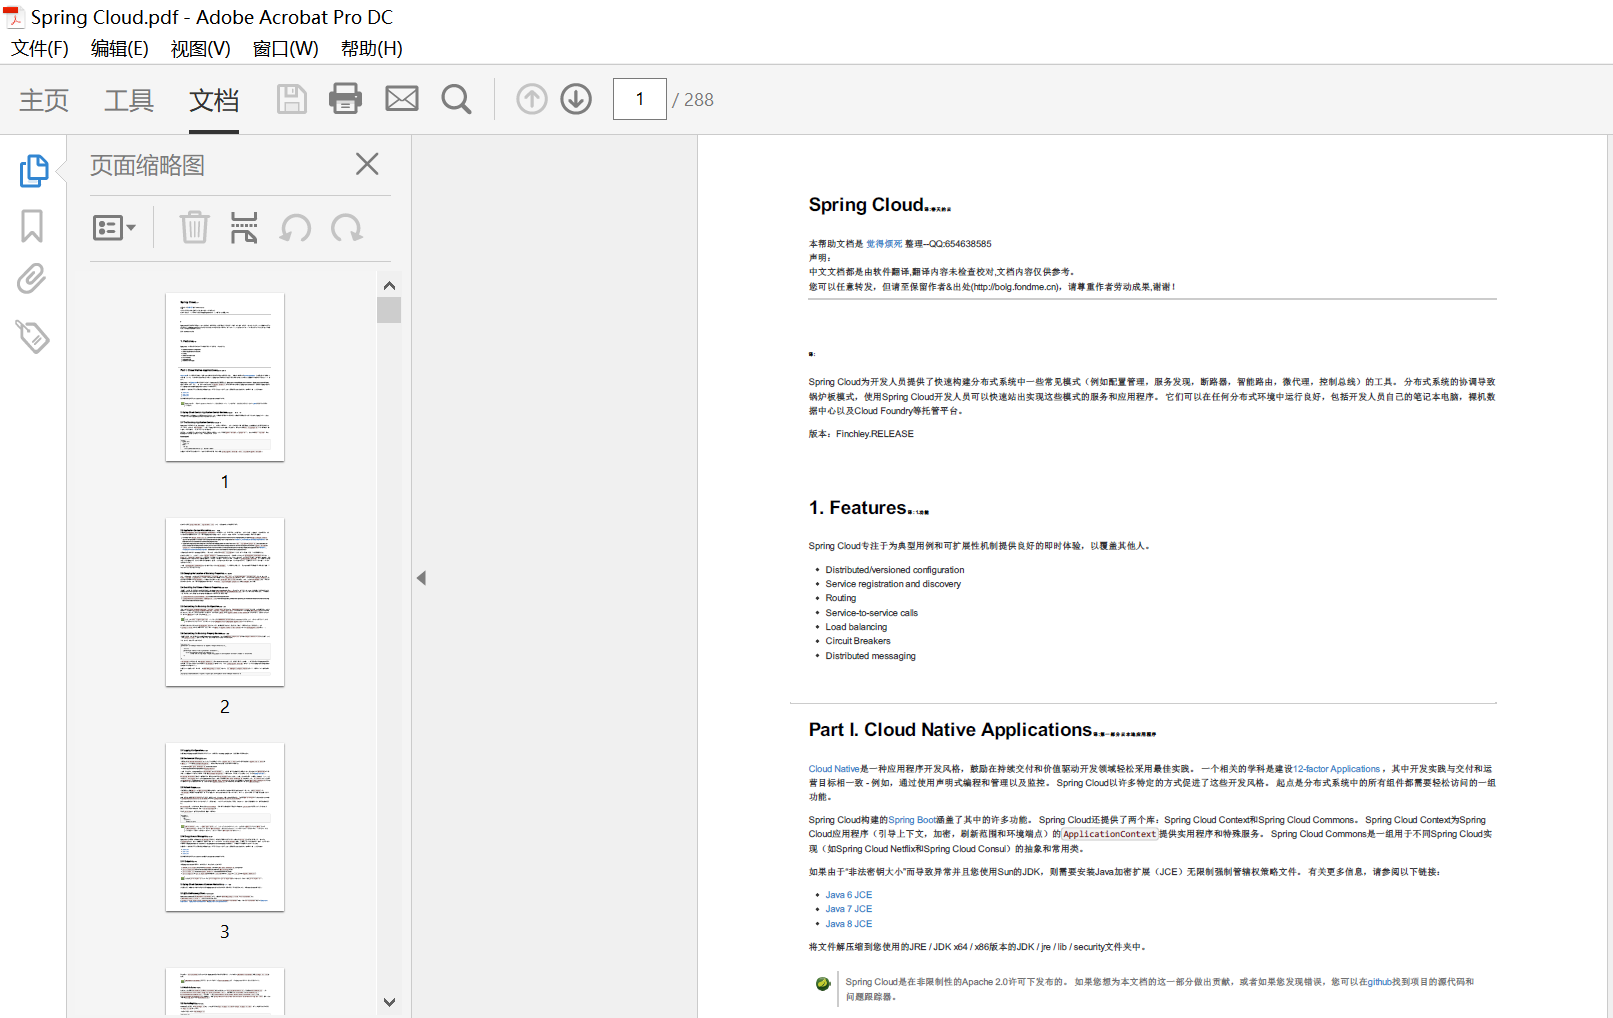Click the insert page break icon

pyautogui.click(x=244, y=228)
